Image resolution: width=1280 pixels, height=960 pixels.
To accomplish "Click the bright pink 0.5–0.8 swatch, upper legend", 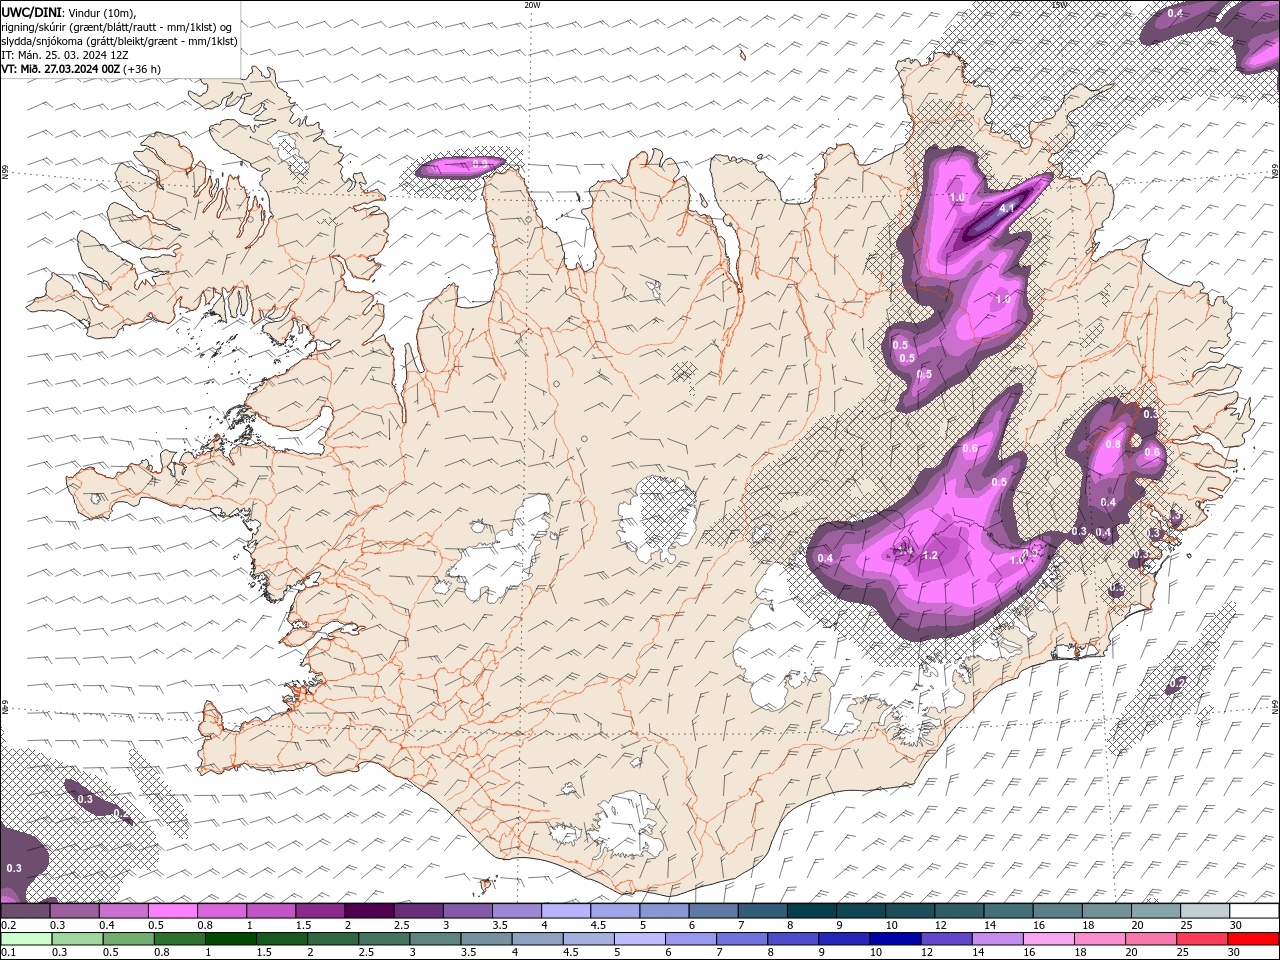I will [x=172, y=911].
